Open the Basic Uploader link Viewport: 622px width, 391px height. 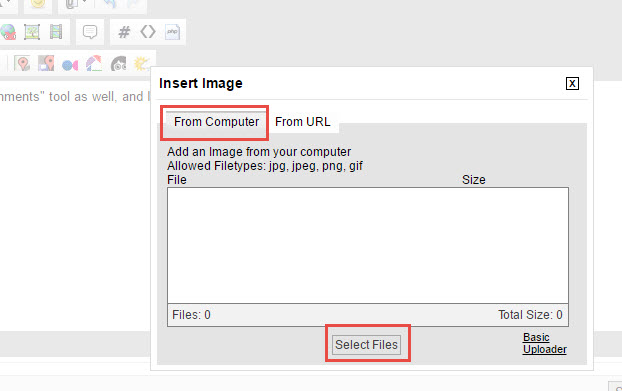coord(545,343)
